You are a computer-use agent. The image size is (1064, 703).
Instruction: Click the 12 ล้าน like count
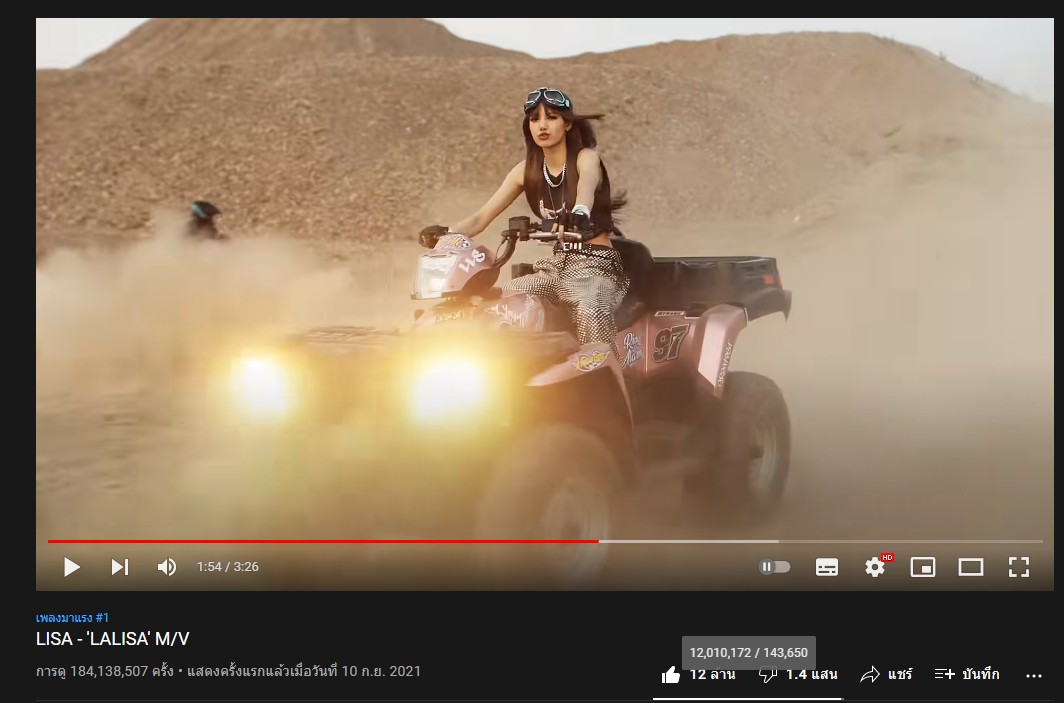click(x=712, y=674)
